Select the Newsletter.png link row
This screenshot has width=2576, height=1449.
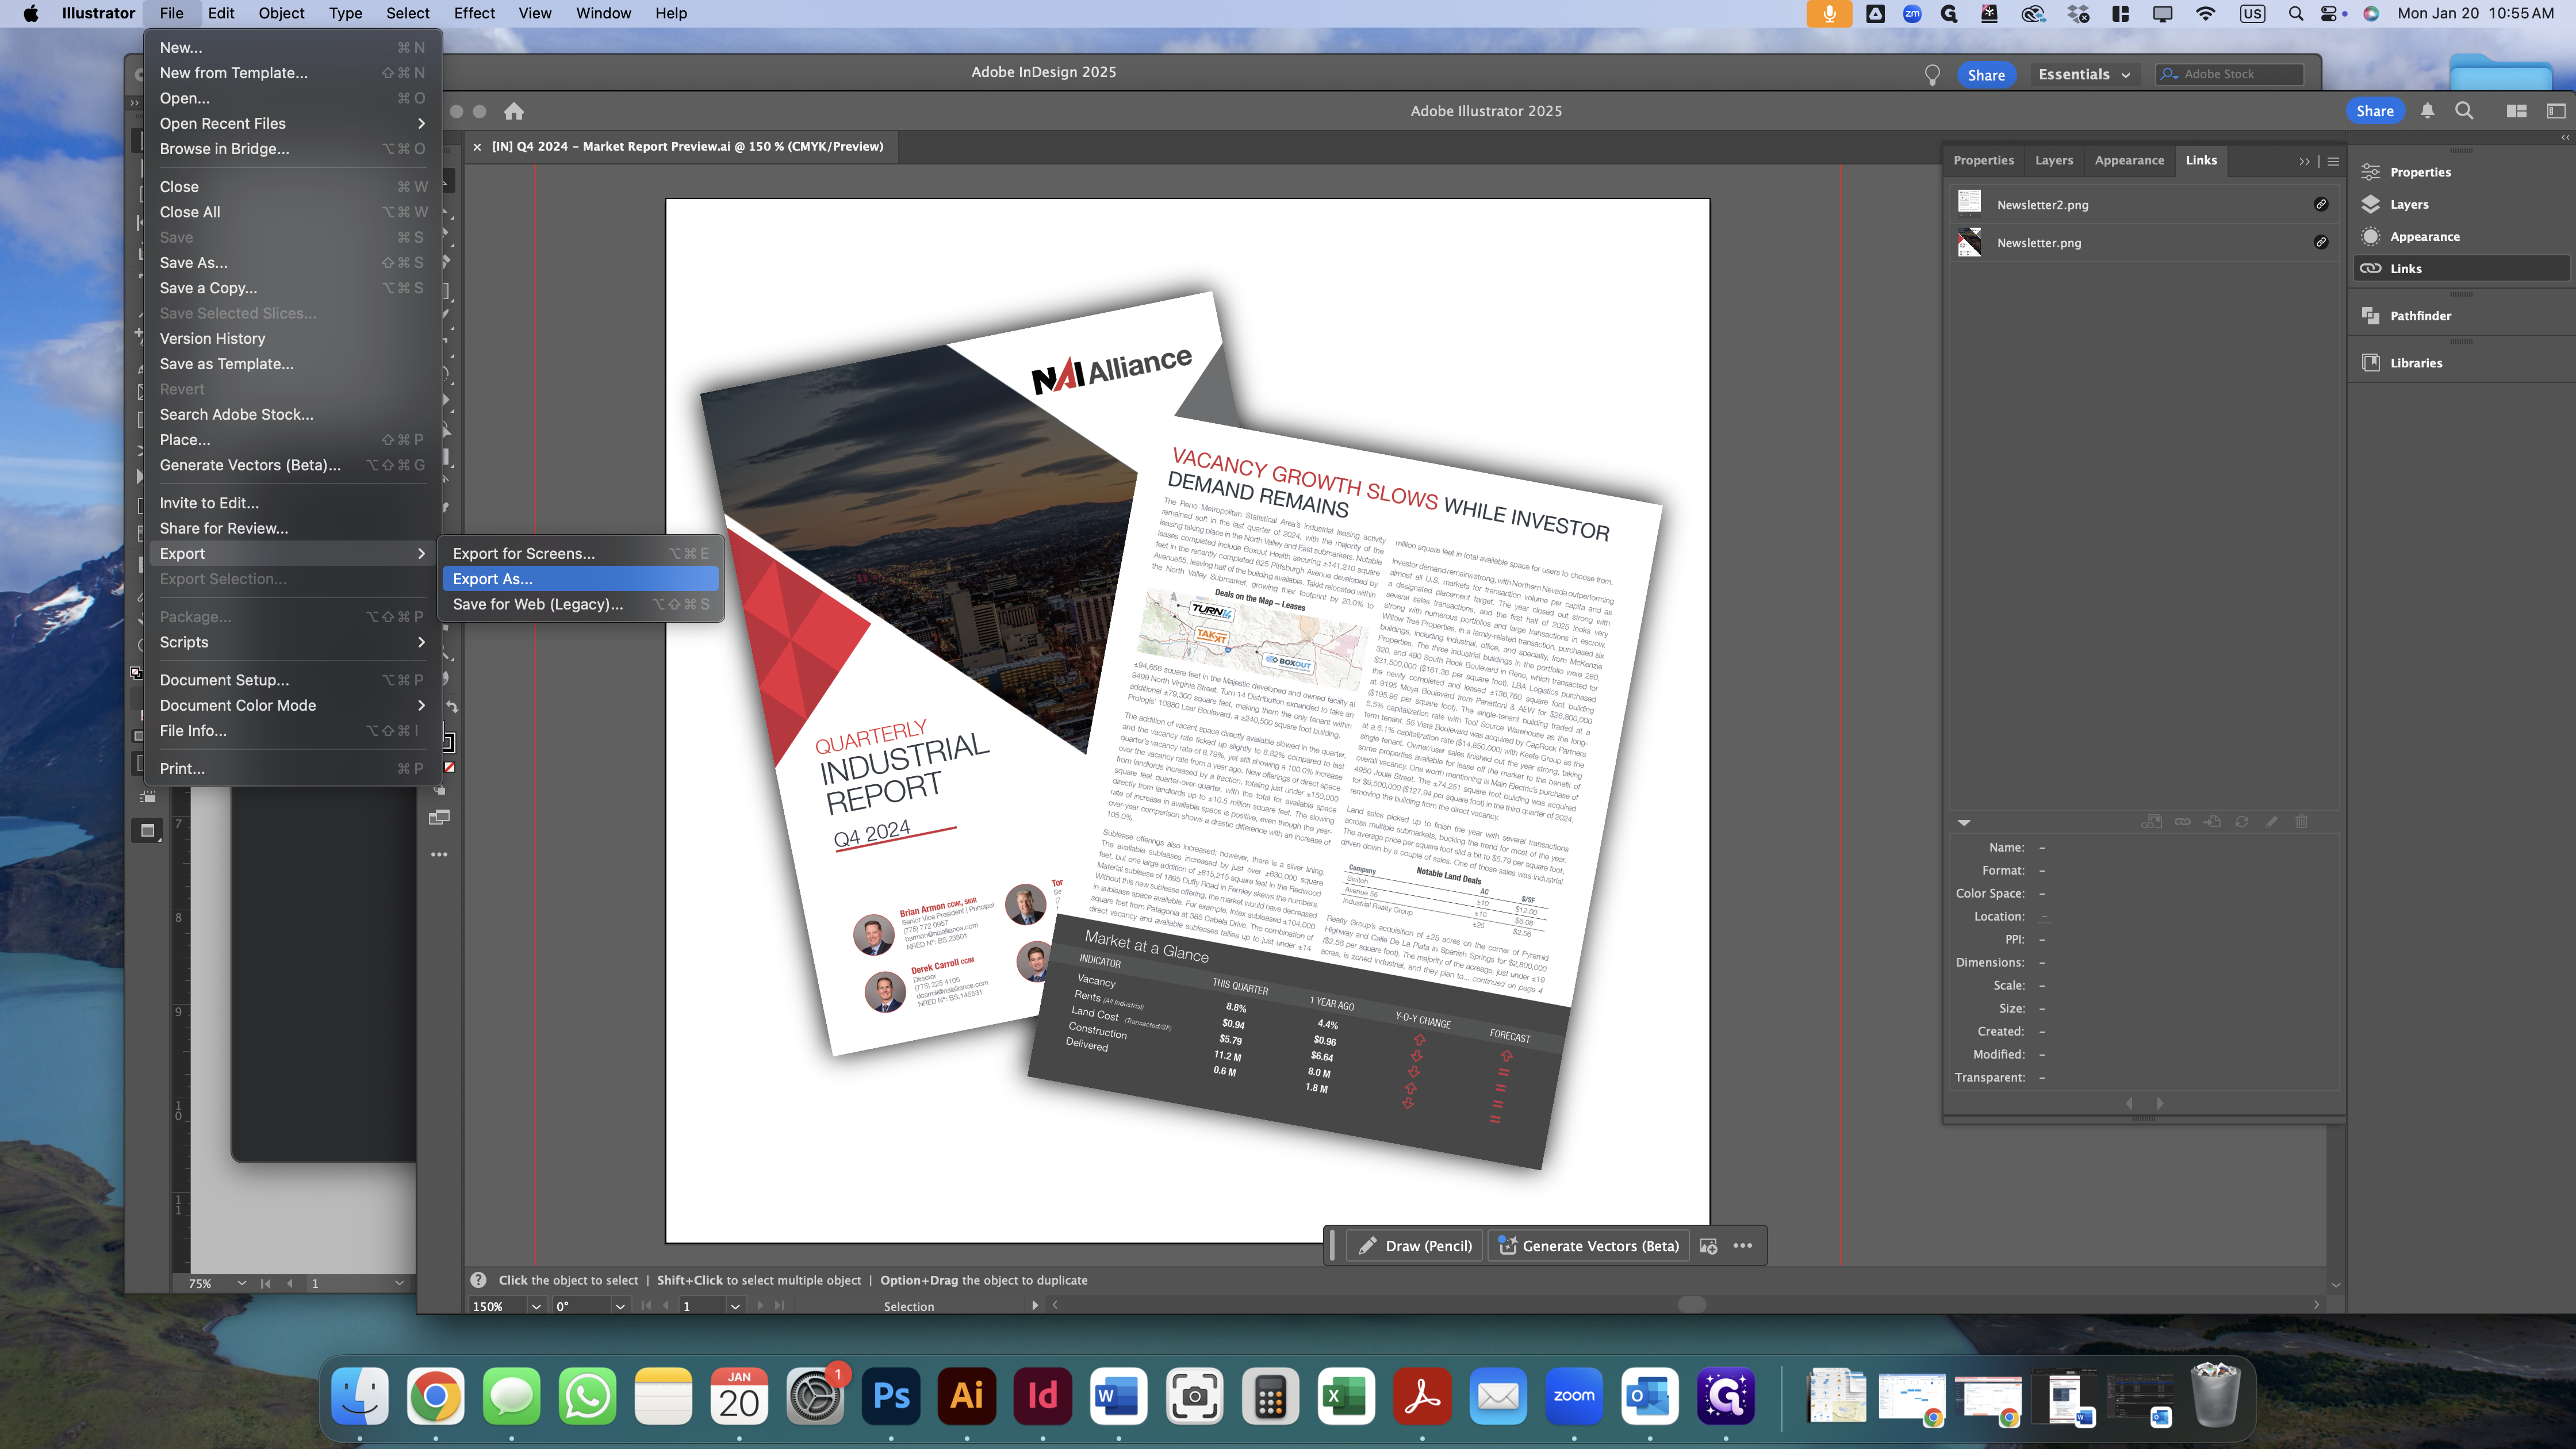tap(2144, 242)
